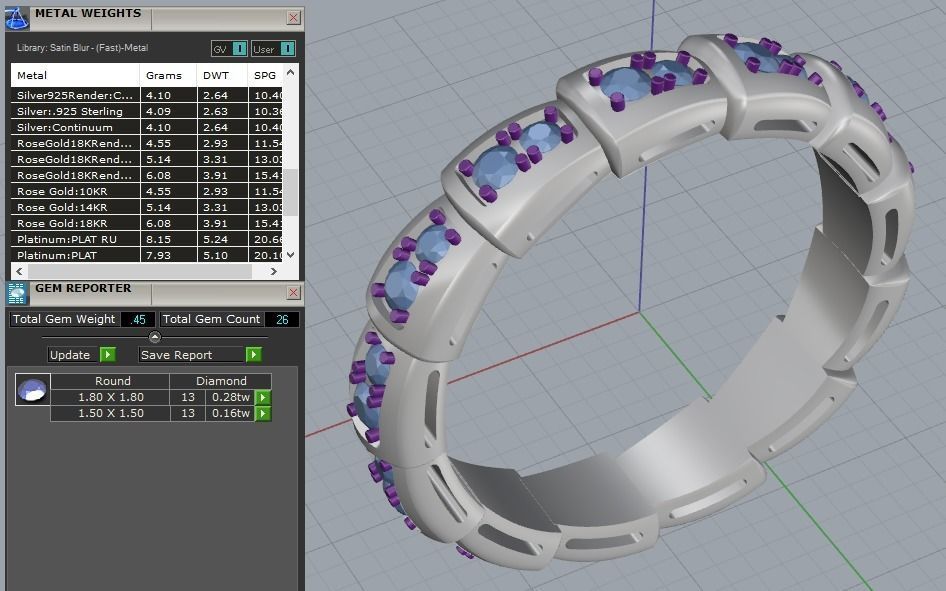
Task: Click the horizontal scrollbar thumb under metal list
Action: point(139,271)
